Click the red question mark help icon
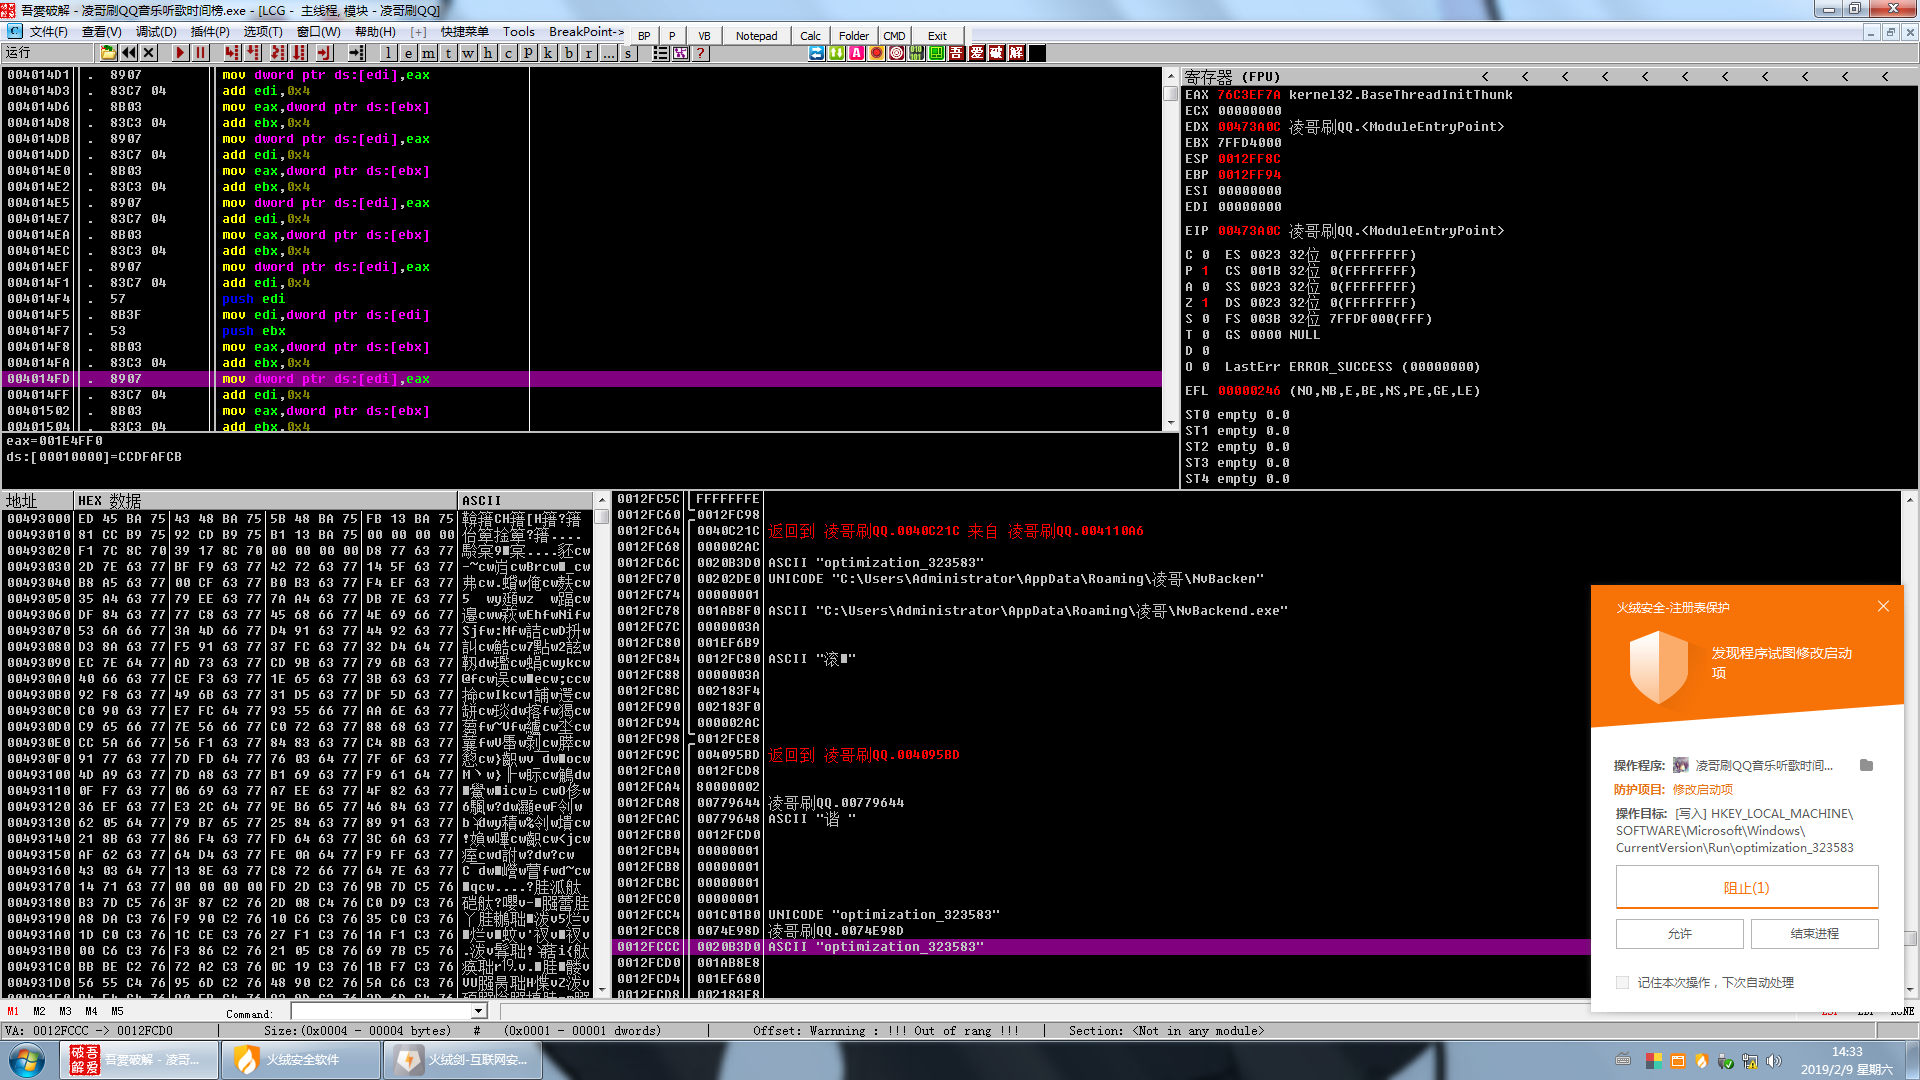 [x=701, y=53]
